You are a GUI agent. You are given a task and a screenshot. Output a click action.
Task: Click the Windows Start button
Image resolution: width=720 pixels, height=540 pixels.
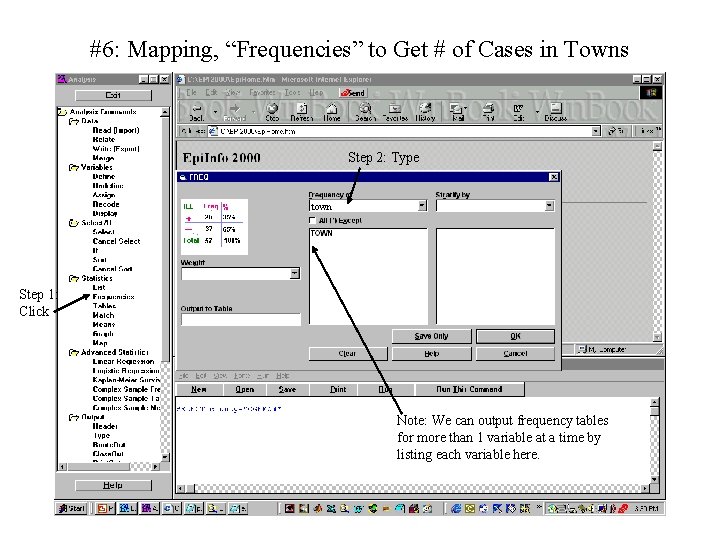pyautogui.click(x=72, y=508)
